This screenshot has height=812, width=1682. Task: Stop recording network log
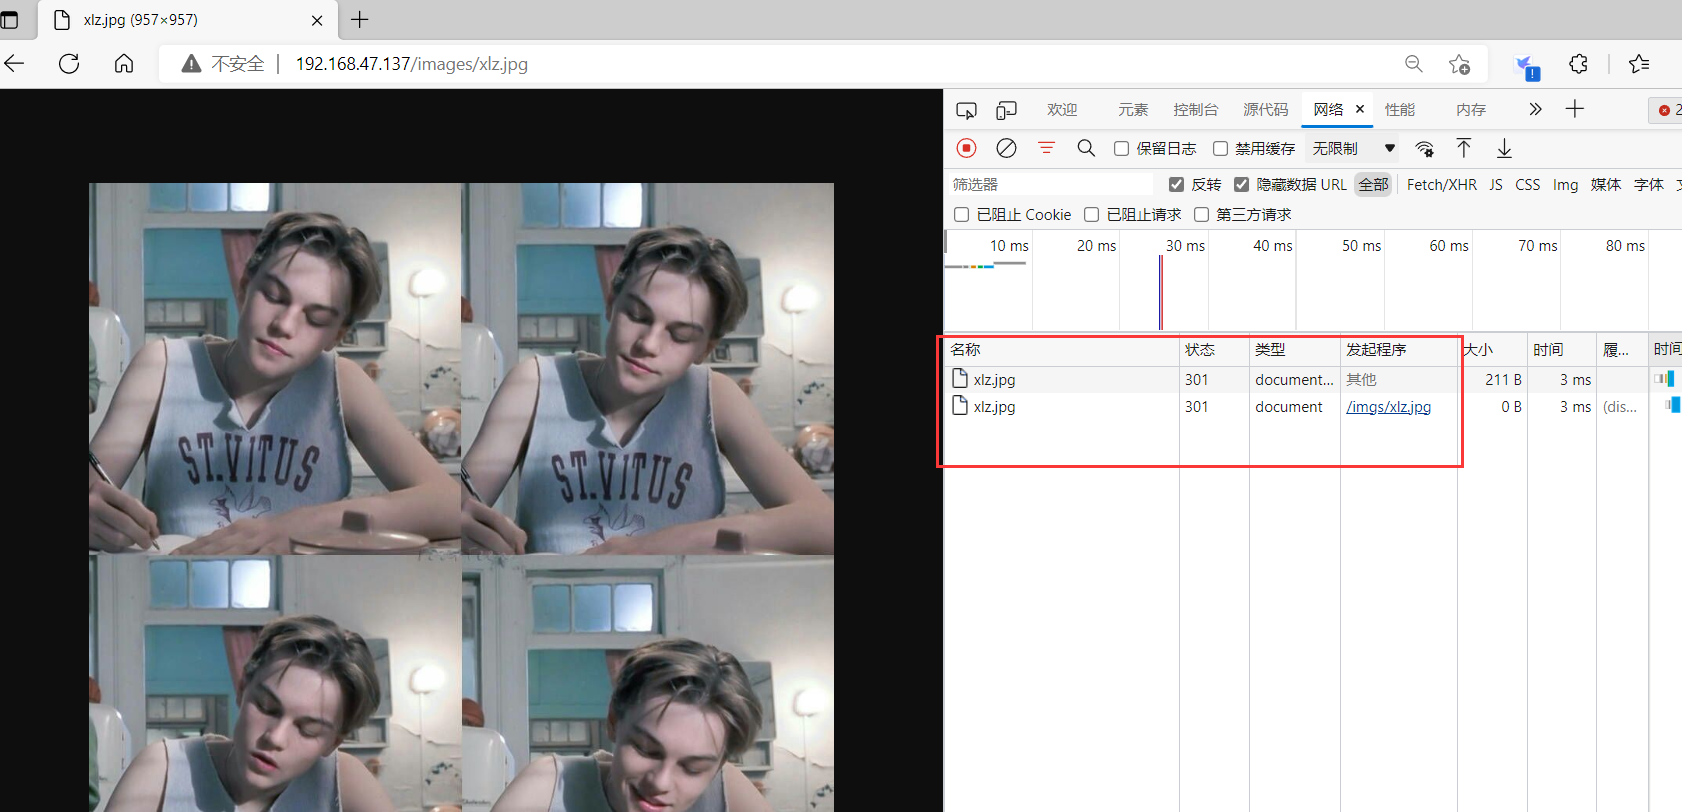pyautogui.click(x=966, y=148)
